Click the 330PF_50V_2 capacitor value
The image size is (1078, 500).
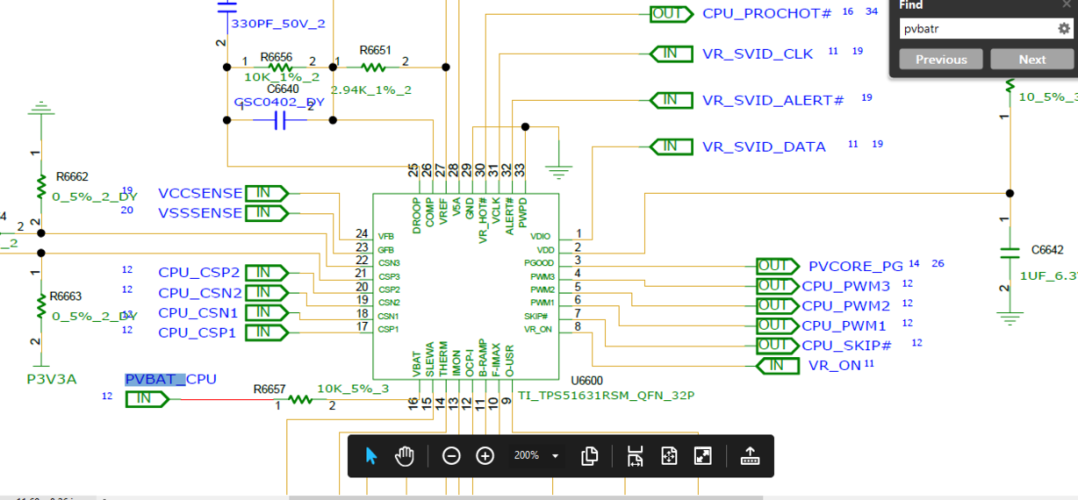tap(278, 23)
